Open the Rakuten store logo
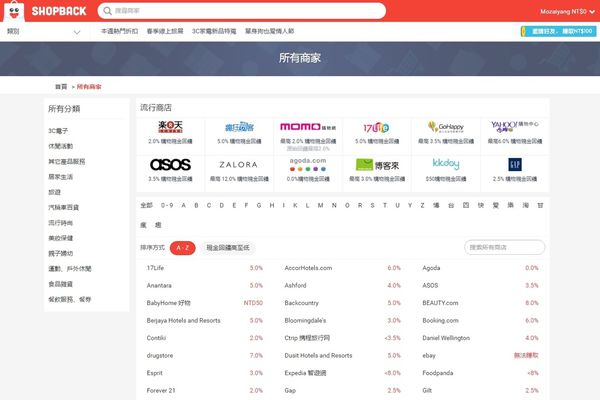 point(170,127)
